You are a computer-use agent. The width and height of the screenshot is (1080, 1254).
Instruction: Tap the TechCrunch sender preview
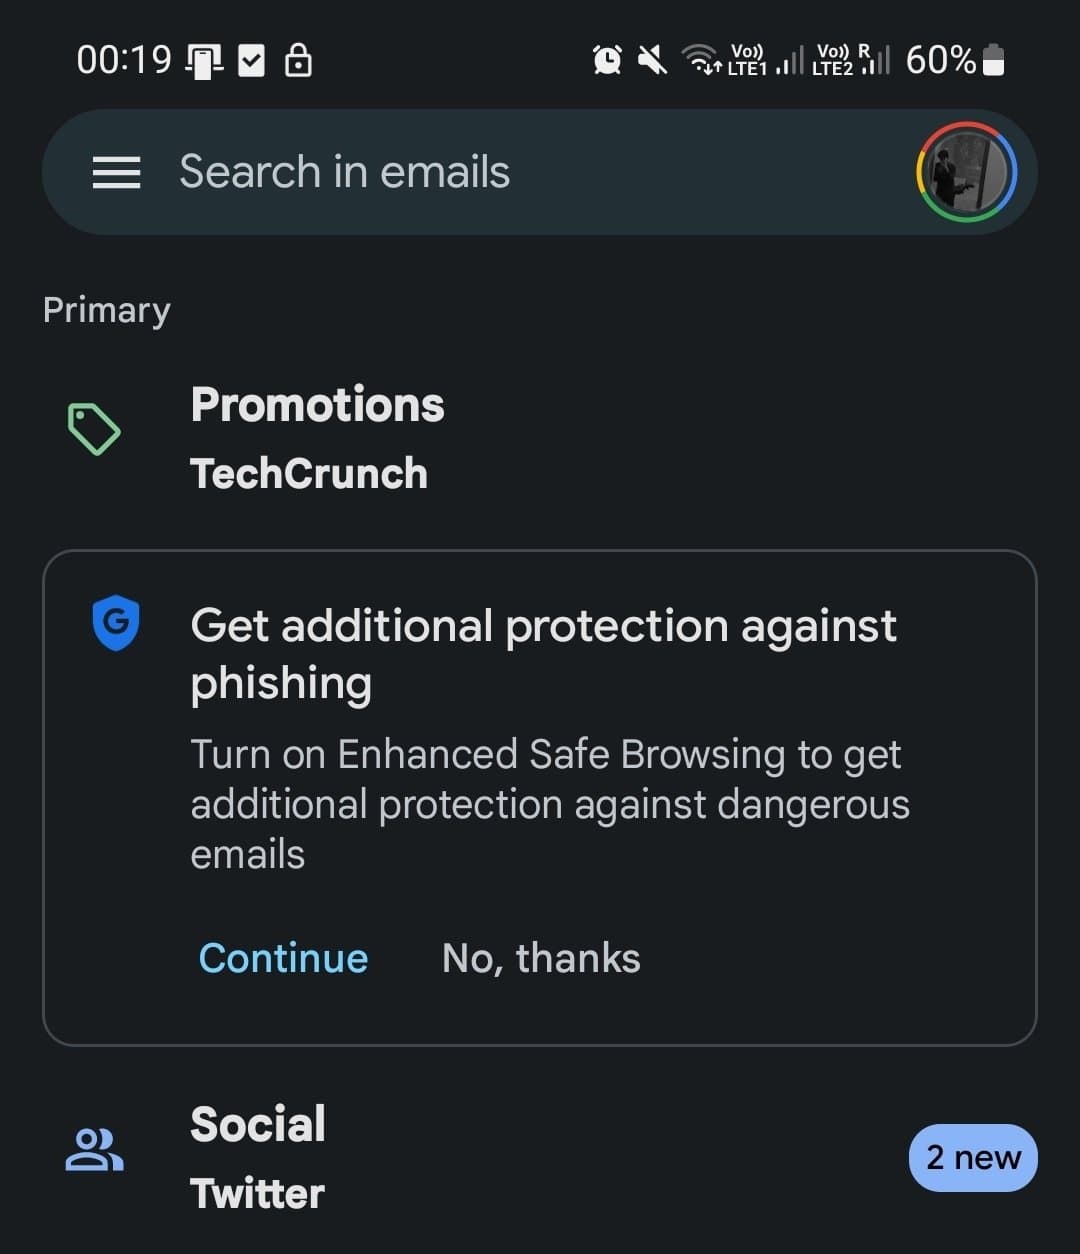tap(309, 474)
